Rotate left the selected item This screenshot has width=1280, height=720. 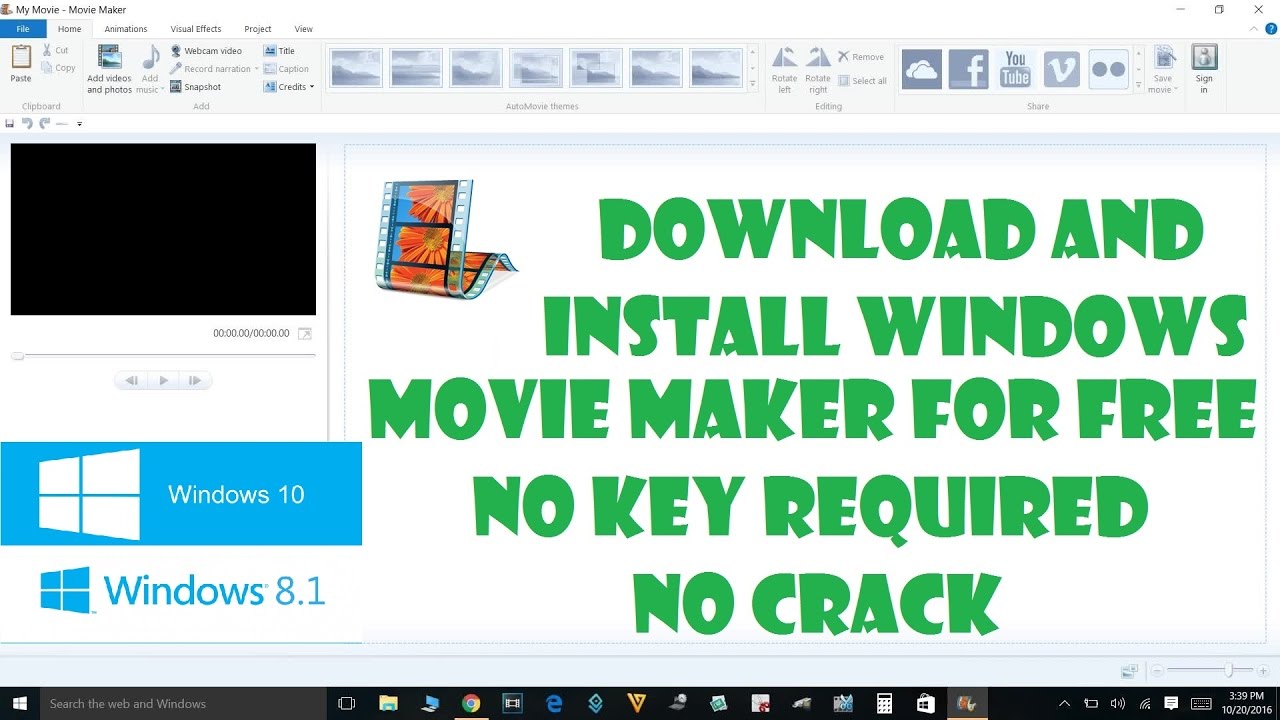(785, 69)
